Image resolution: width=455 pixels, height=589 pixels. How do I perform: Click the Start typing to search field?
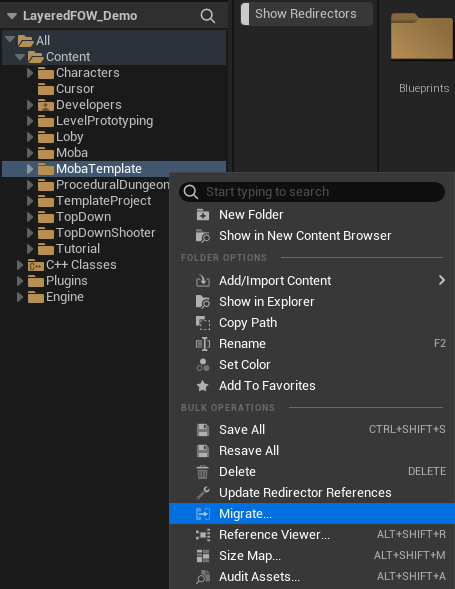312,192
